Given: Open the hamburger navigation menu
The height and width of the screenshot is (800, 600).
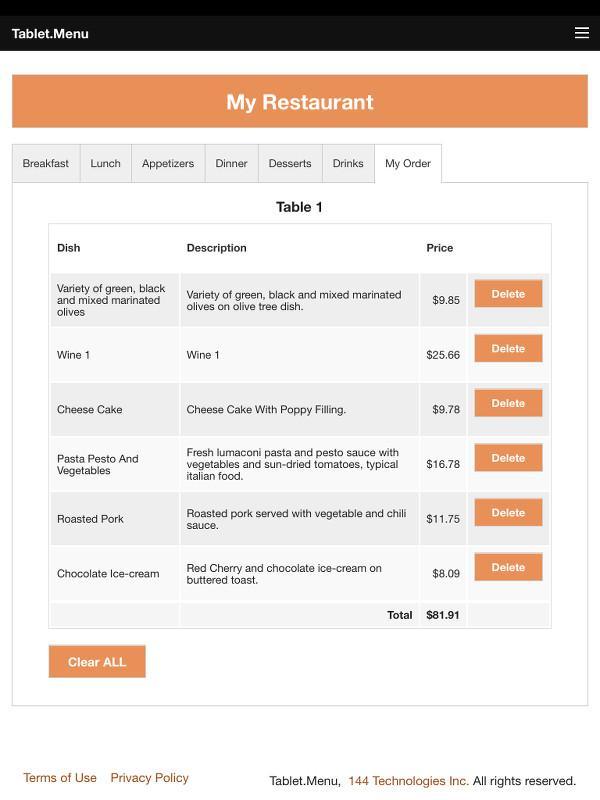Looking at the screenshot, I should tap(581, 31).
